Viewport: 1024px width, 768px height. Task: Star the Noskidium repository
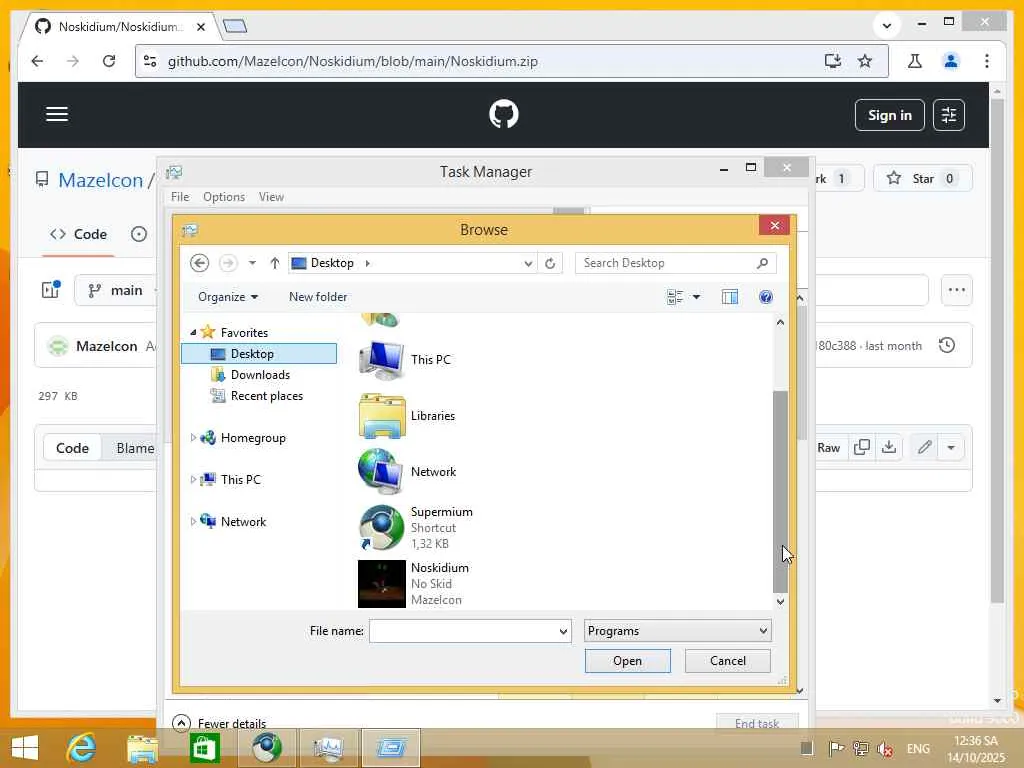coord(921,178)
